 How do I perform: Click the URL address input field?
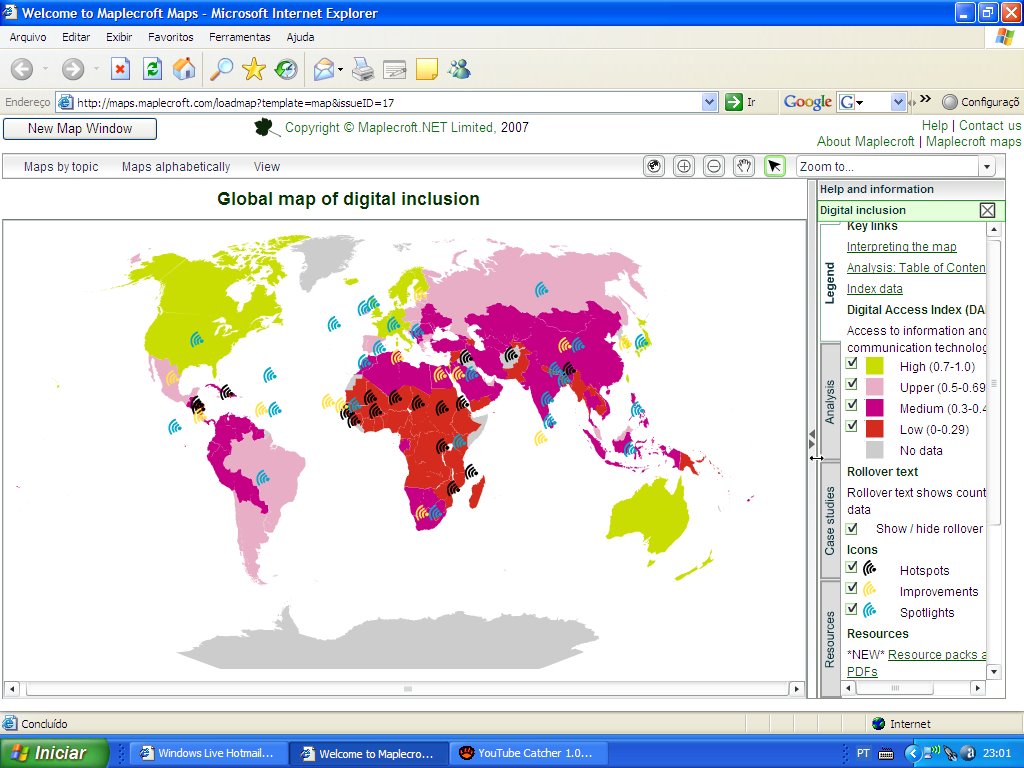pos(387,103)
